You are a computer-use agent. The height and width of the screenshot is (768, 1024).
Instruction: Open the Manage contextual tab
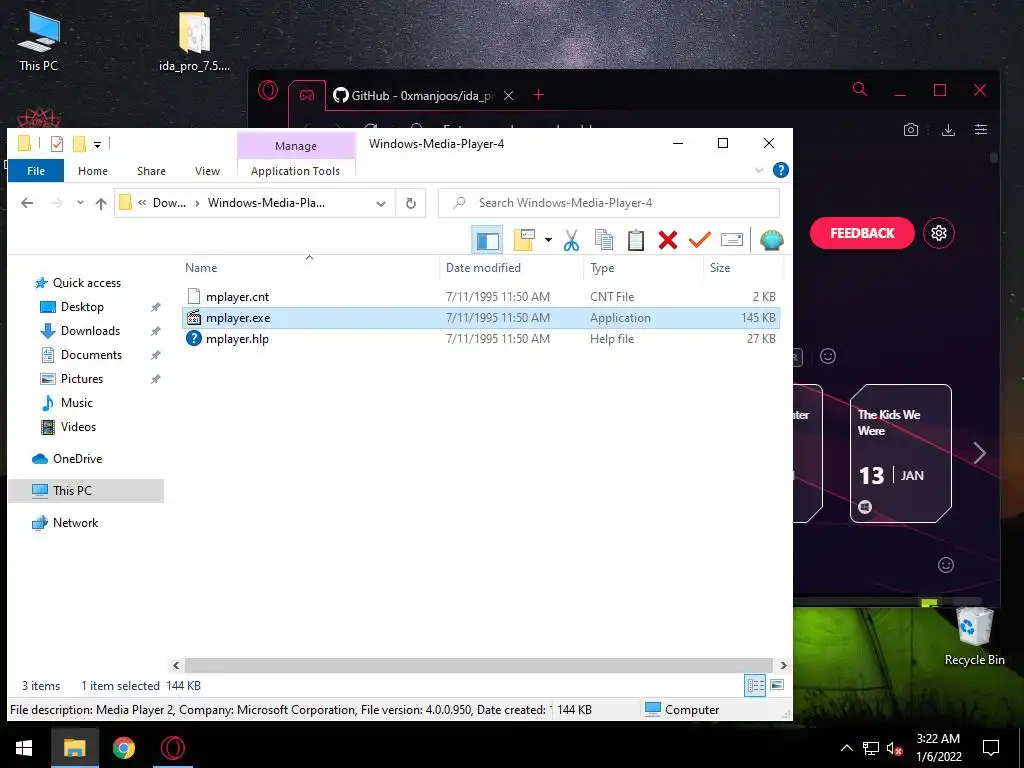[296, 146]
